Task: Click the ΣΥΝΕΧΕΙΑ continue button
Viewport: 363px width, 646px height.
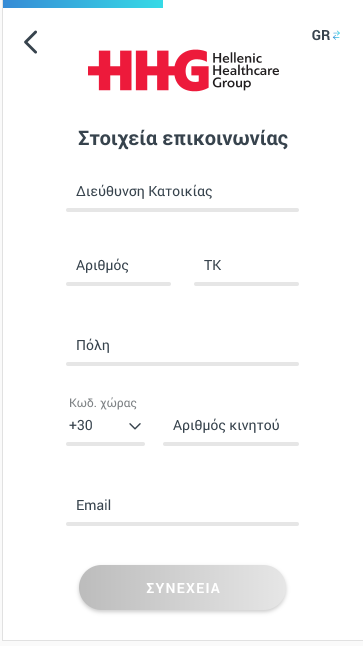Action: pos(183,588)
